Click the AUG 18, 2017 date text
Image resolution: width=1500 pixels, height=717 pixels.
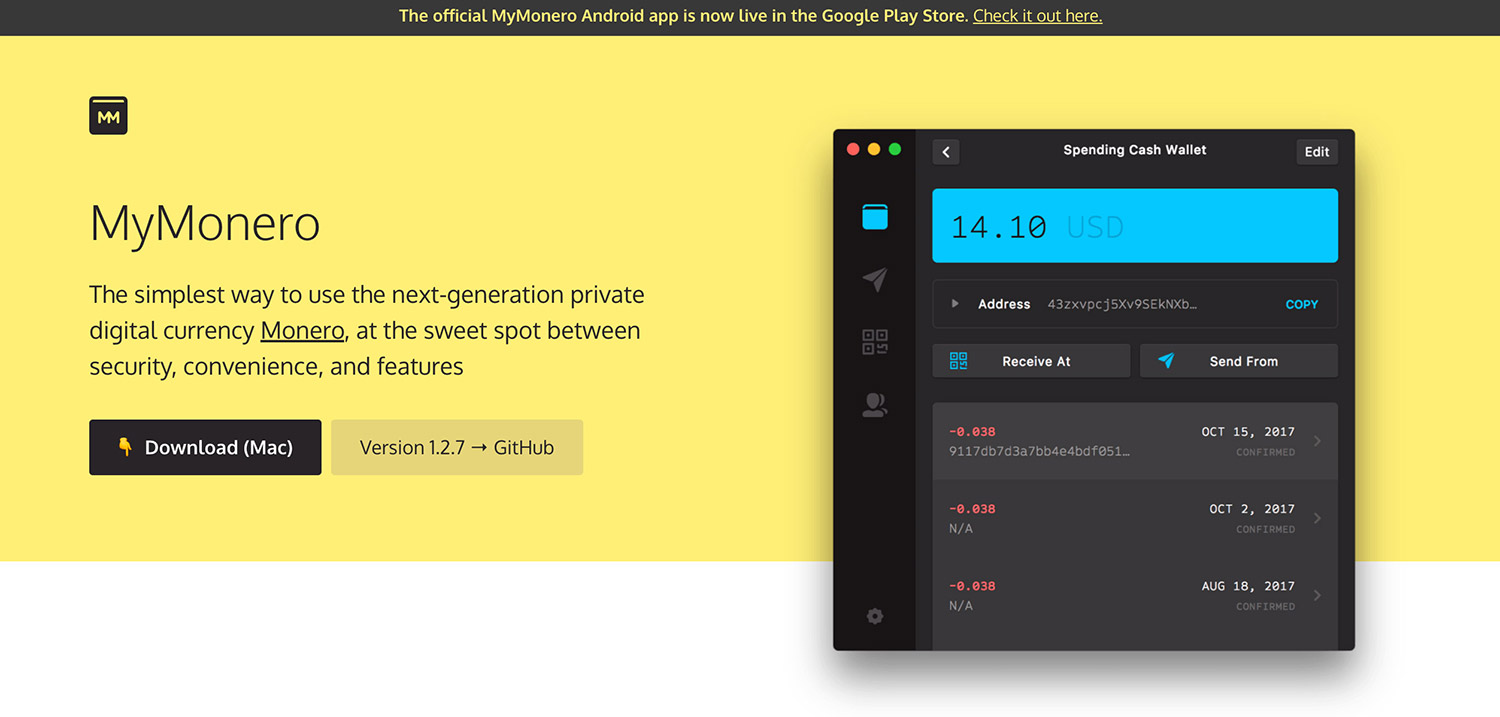tap(1248, 586)
